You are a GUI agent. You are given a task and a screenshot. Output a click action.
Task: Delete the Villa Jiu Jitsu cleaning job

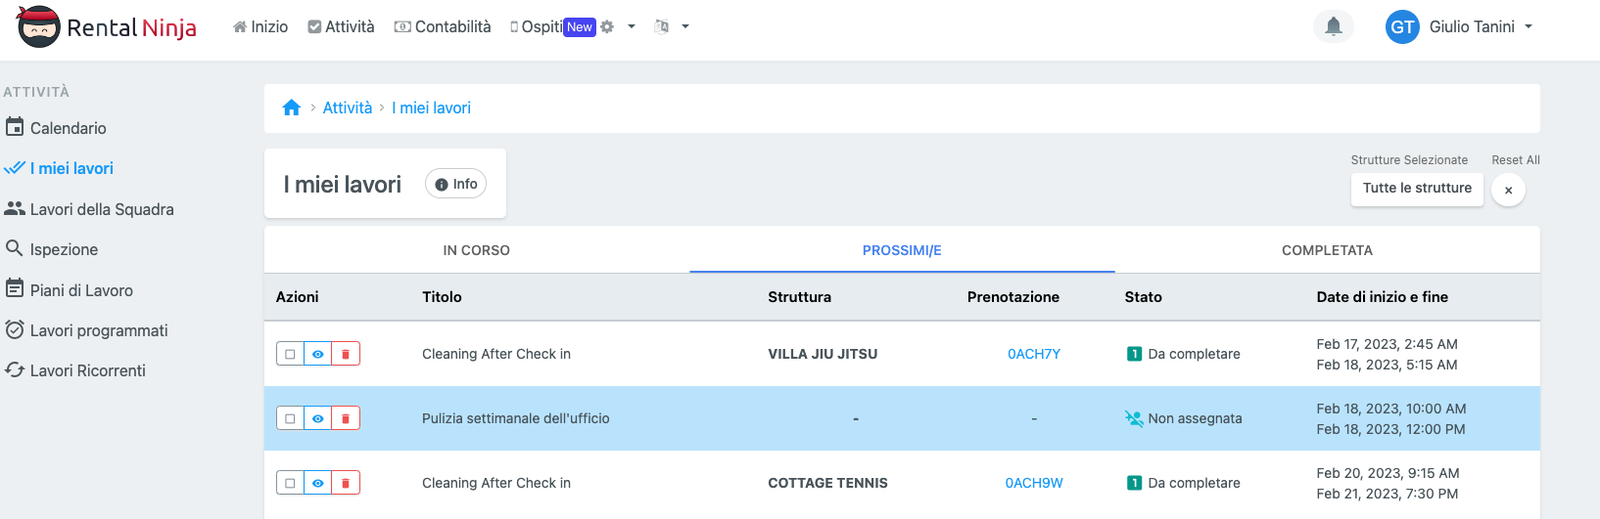point(346,354)
